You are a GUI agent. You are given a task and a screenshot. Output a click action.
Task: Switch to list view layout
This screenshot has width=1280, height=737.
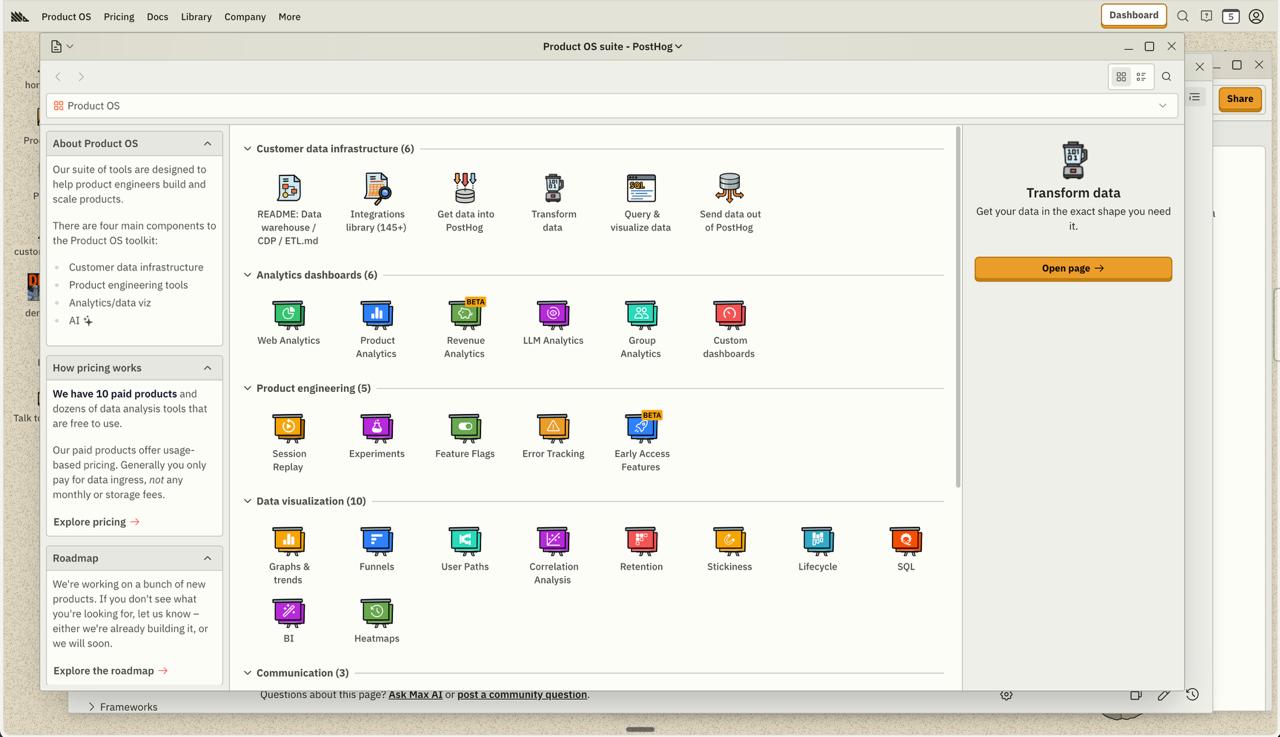point(1141,77)
